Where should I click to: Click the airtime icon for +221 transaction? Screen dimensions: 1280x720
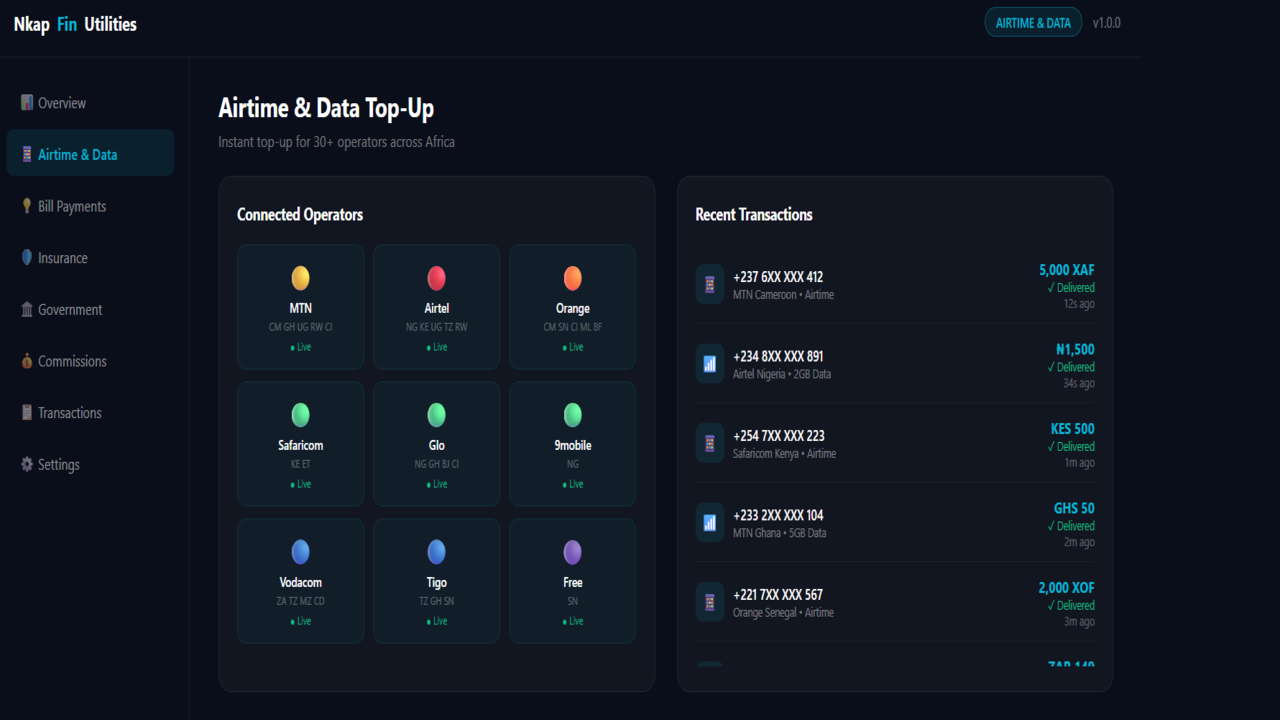point(710,602)
